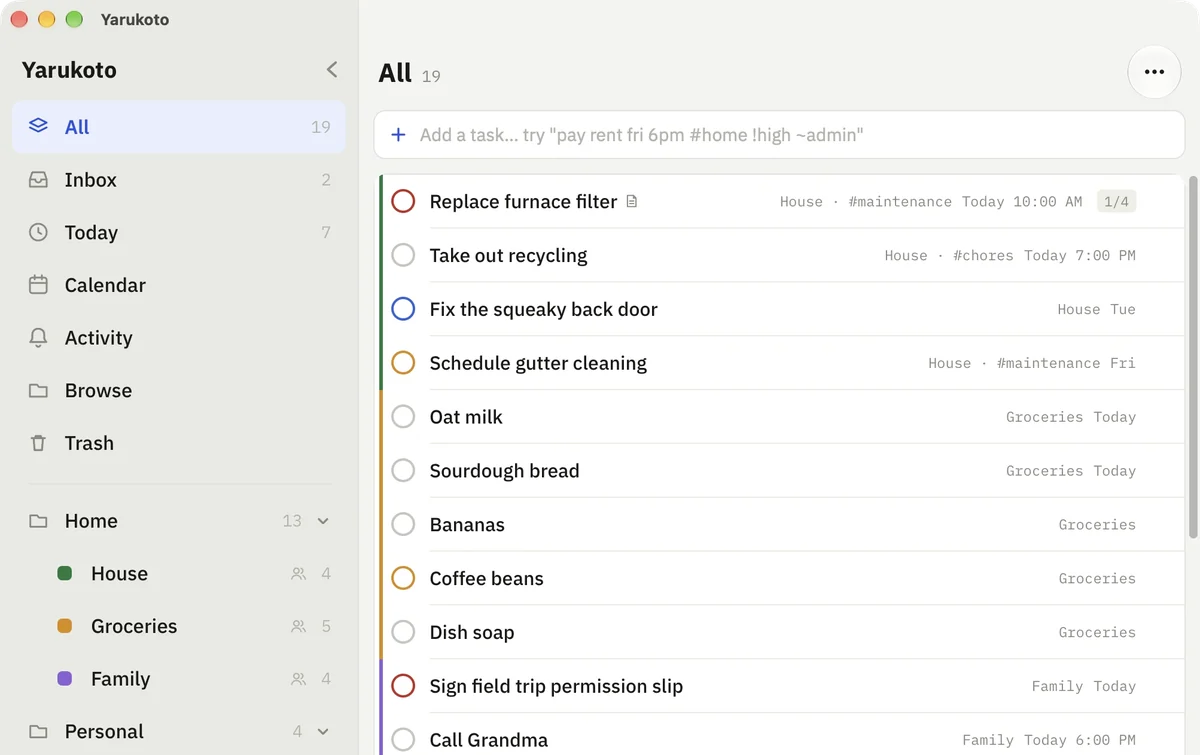1200x755 pixels.
Task: Open the Fix the squeaky back door title
Action: tap(543, 309)
